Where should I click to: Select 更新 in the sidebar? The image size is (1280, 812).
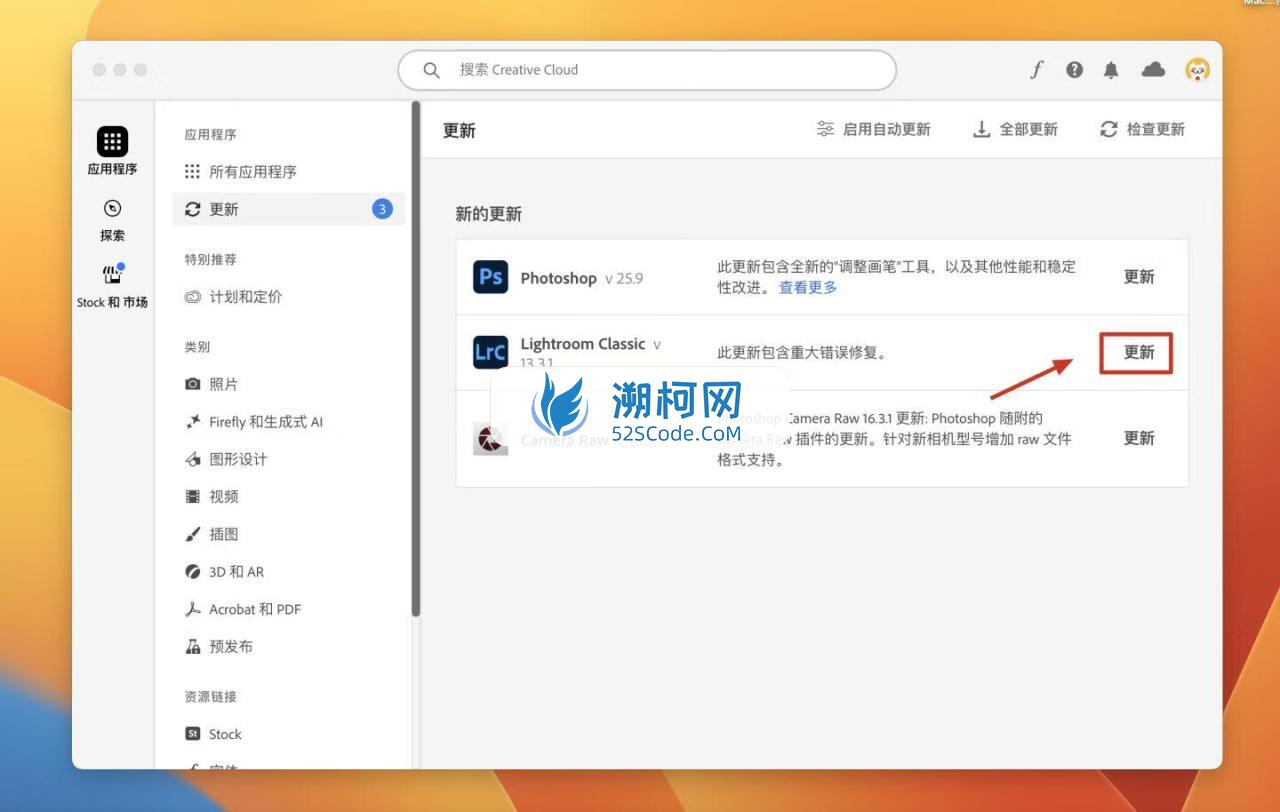(288, 209)
